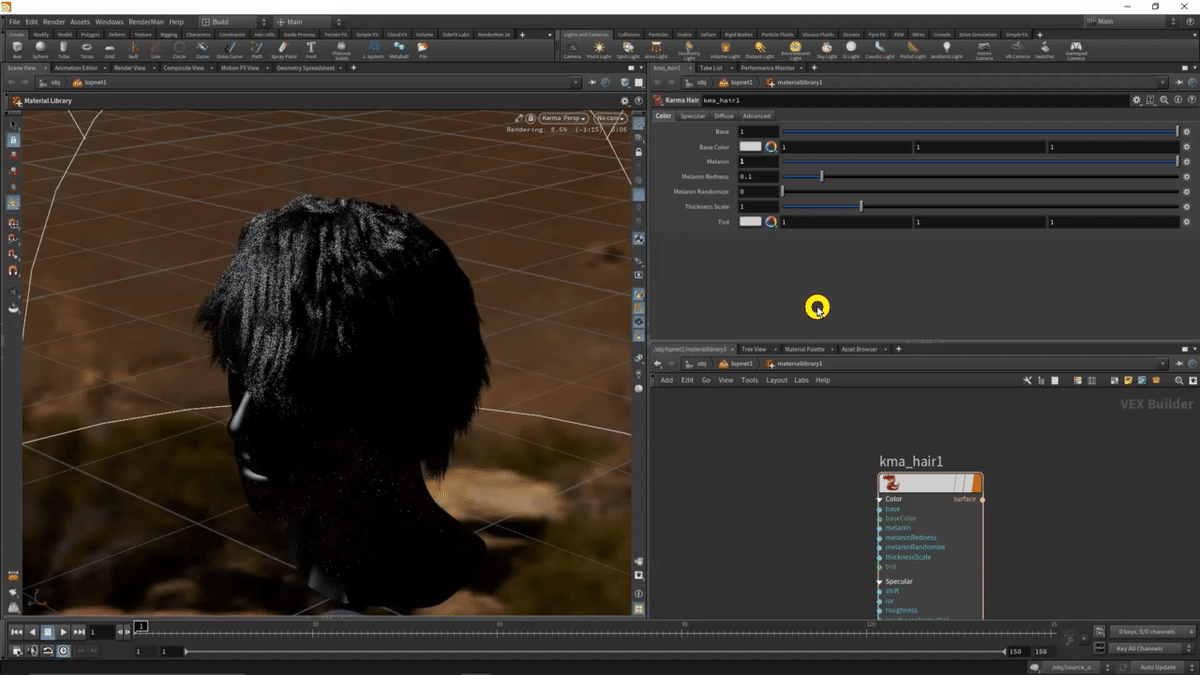Image resolution: width=1200 pixels, height=675 pixels.
Task: Open the Karma Persp camera dropdown
Action: pyautogui.click(x=565, y=118)
